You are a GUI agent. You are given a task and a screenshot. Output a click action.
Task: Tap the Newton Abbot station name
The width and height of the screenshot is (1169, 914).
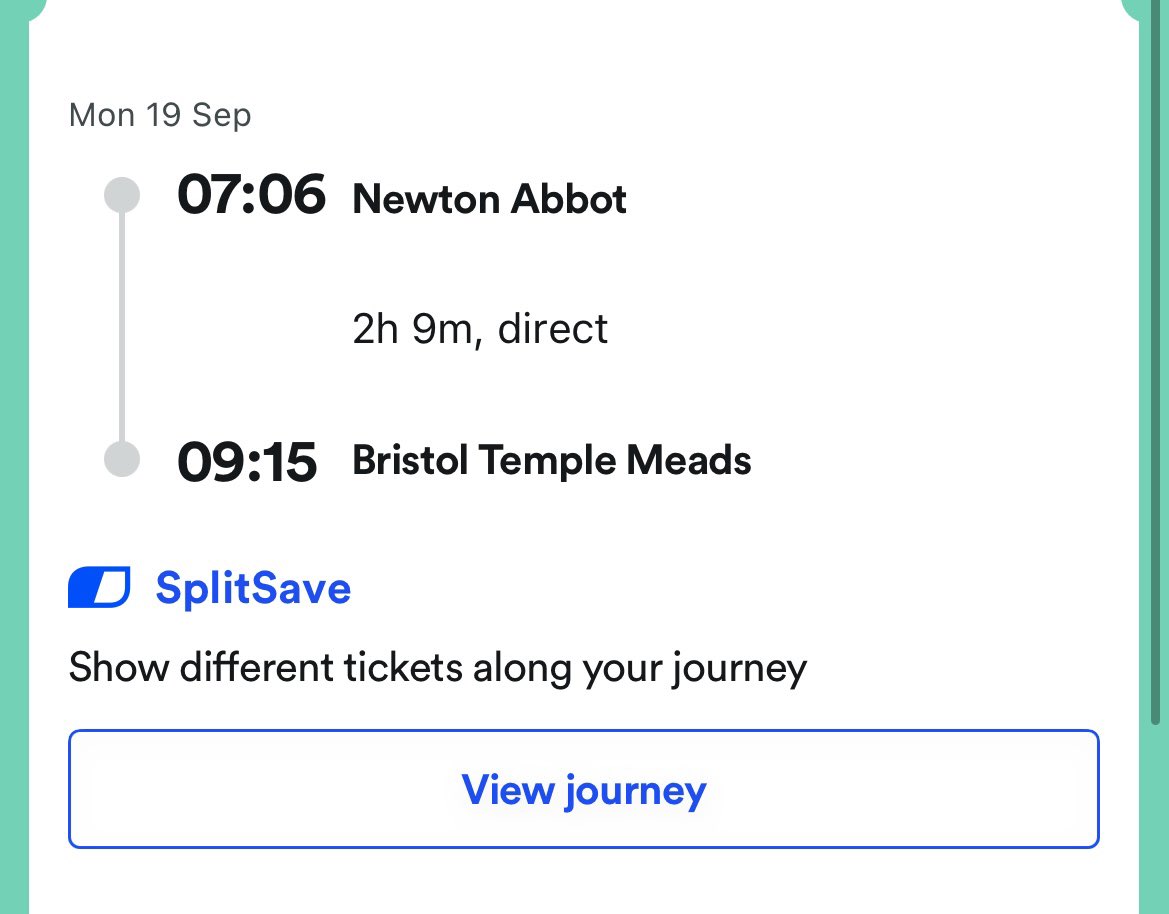489,199
